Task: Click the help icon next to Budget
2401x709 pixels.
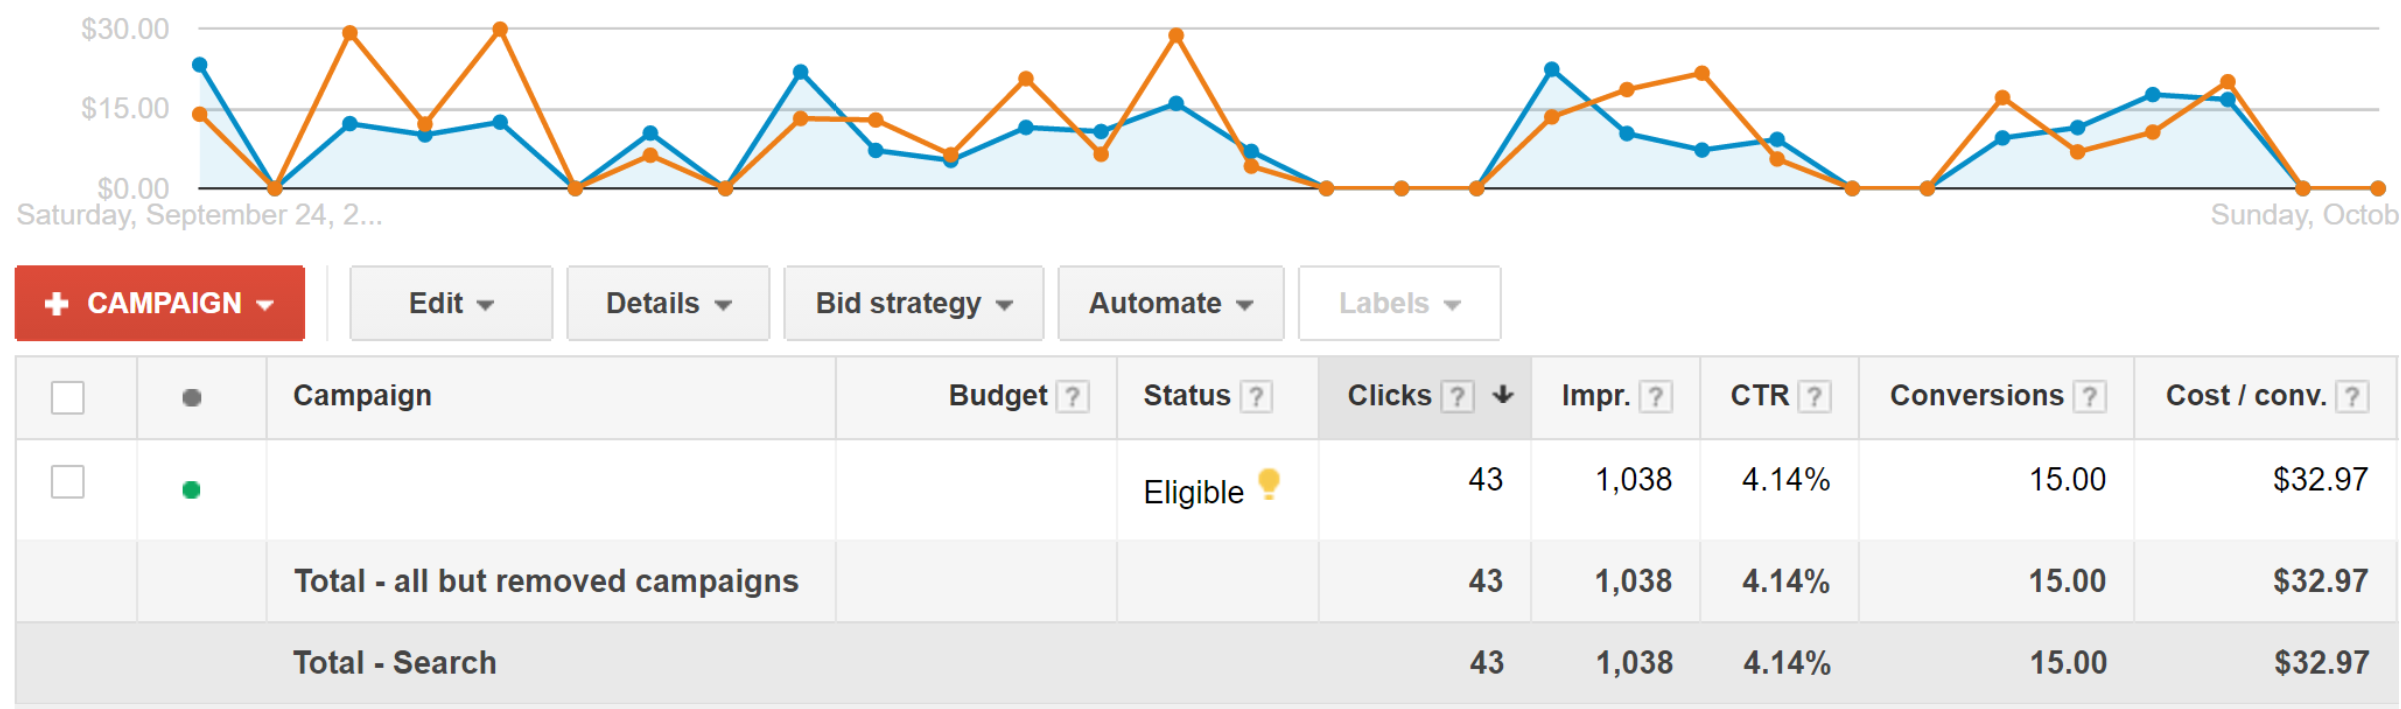Action: click(x=1072, y=397)
